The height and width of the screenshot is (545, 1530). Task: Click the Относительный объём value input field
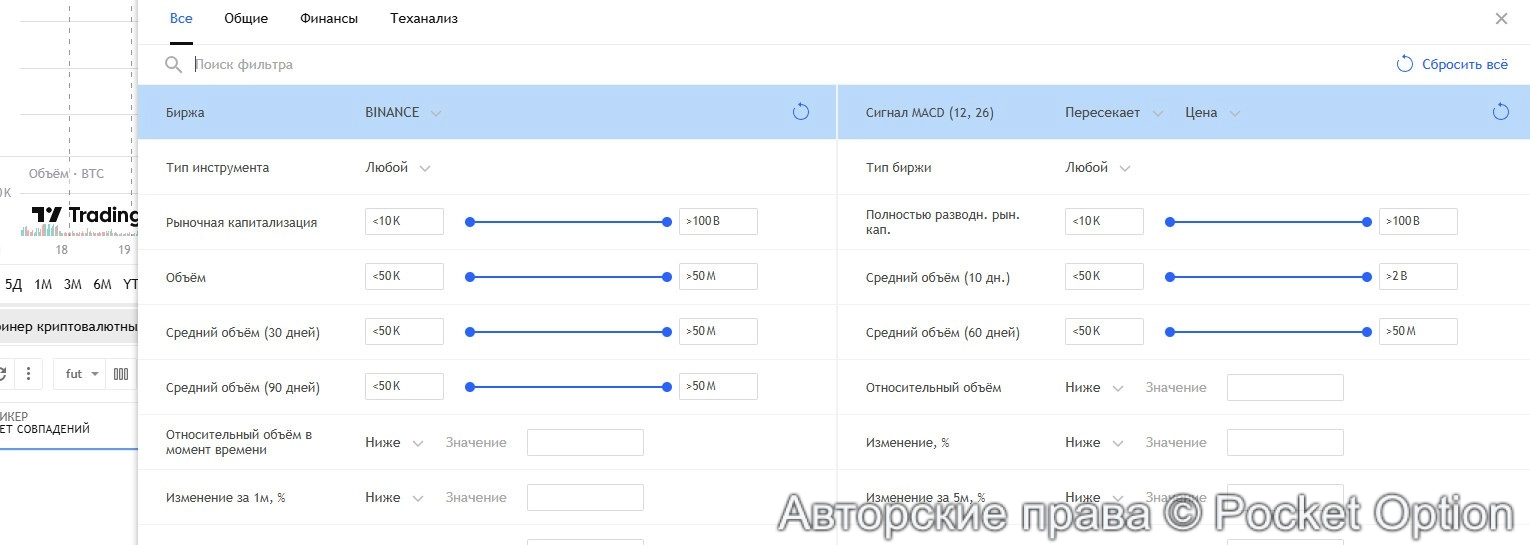1284,387
